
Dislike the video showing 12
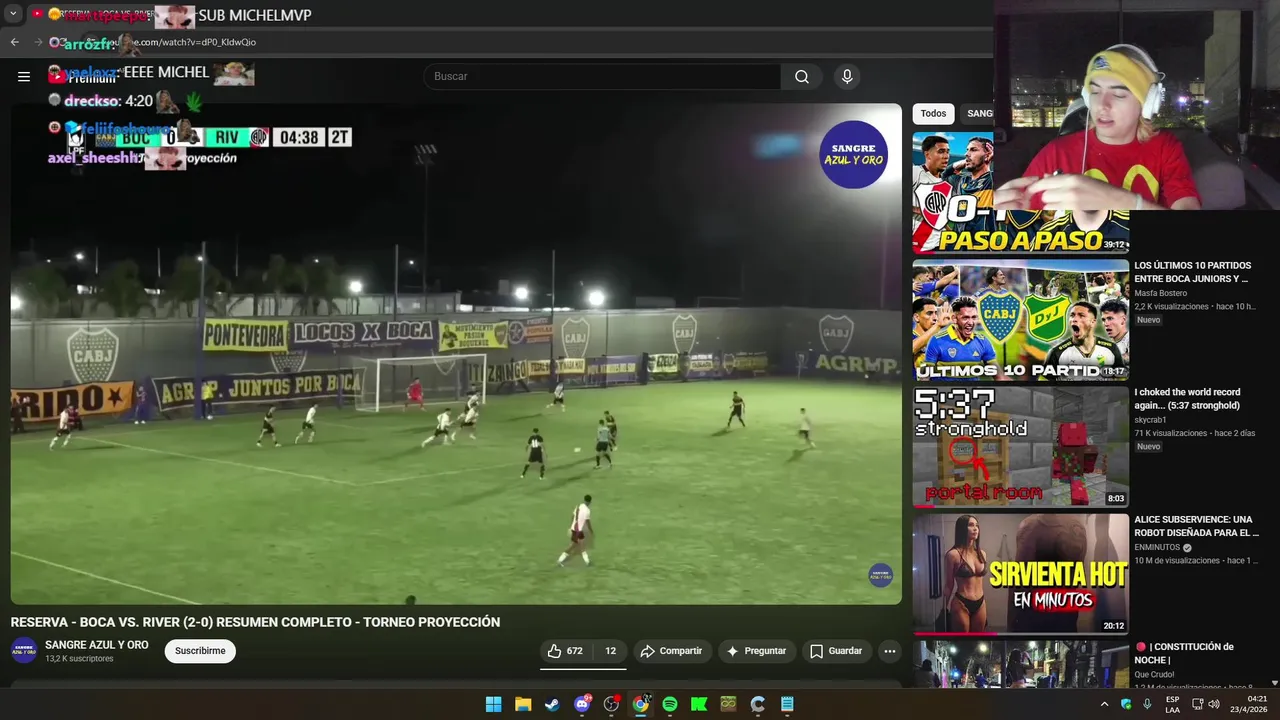[610, 651]
